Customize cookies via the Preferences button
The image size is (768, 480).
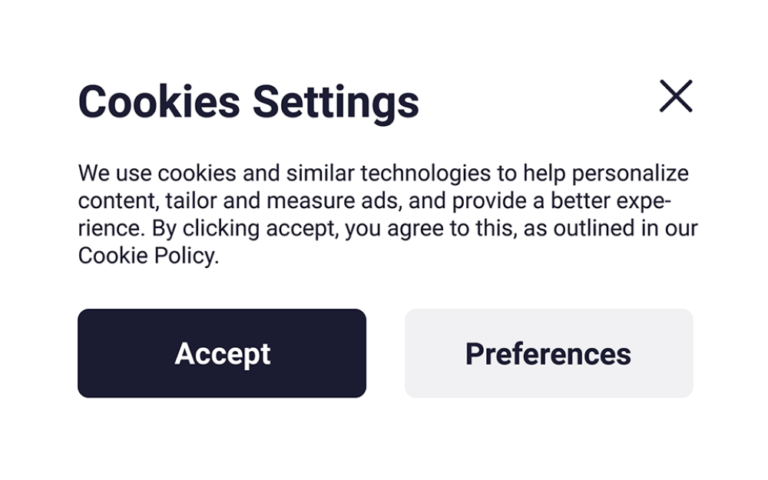pos(548,353)
